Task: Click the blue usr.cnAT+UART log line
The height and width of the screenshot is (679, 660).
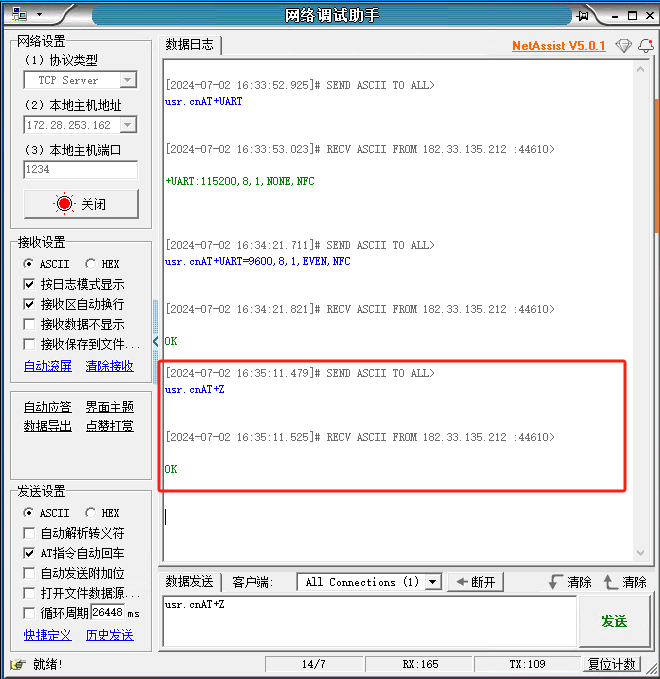Action: [204, 101]
